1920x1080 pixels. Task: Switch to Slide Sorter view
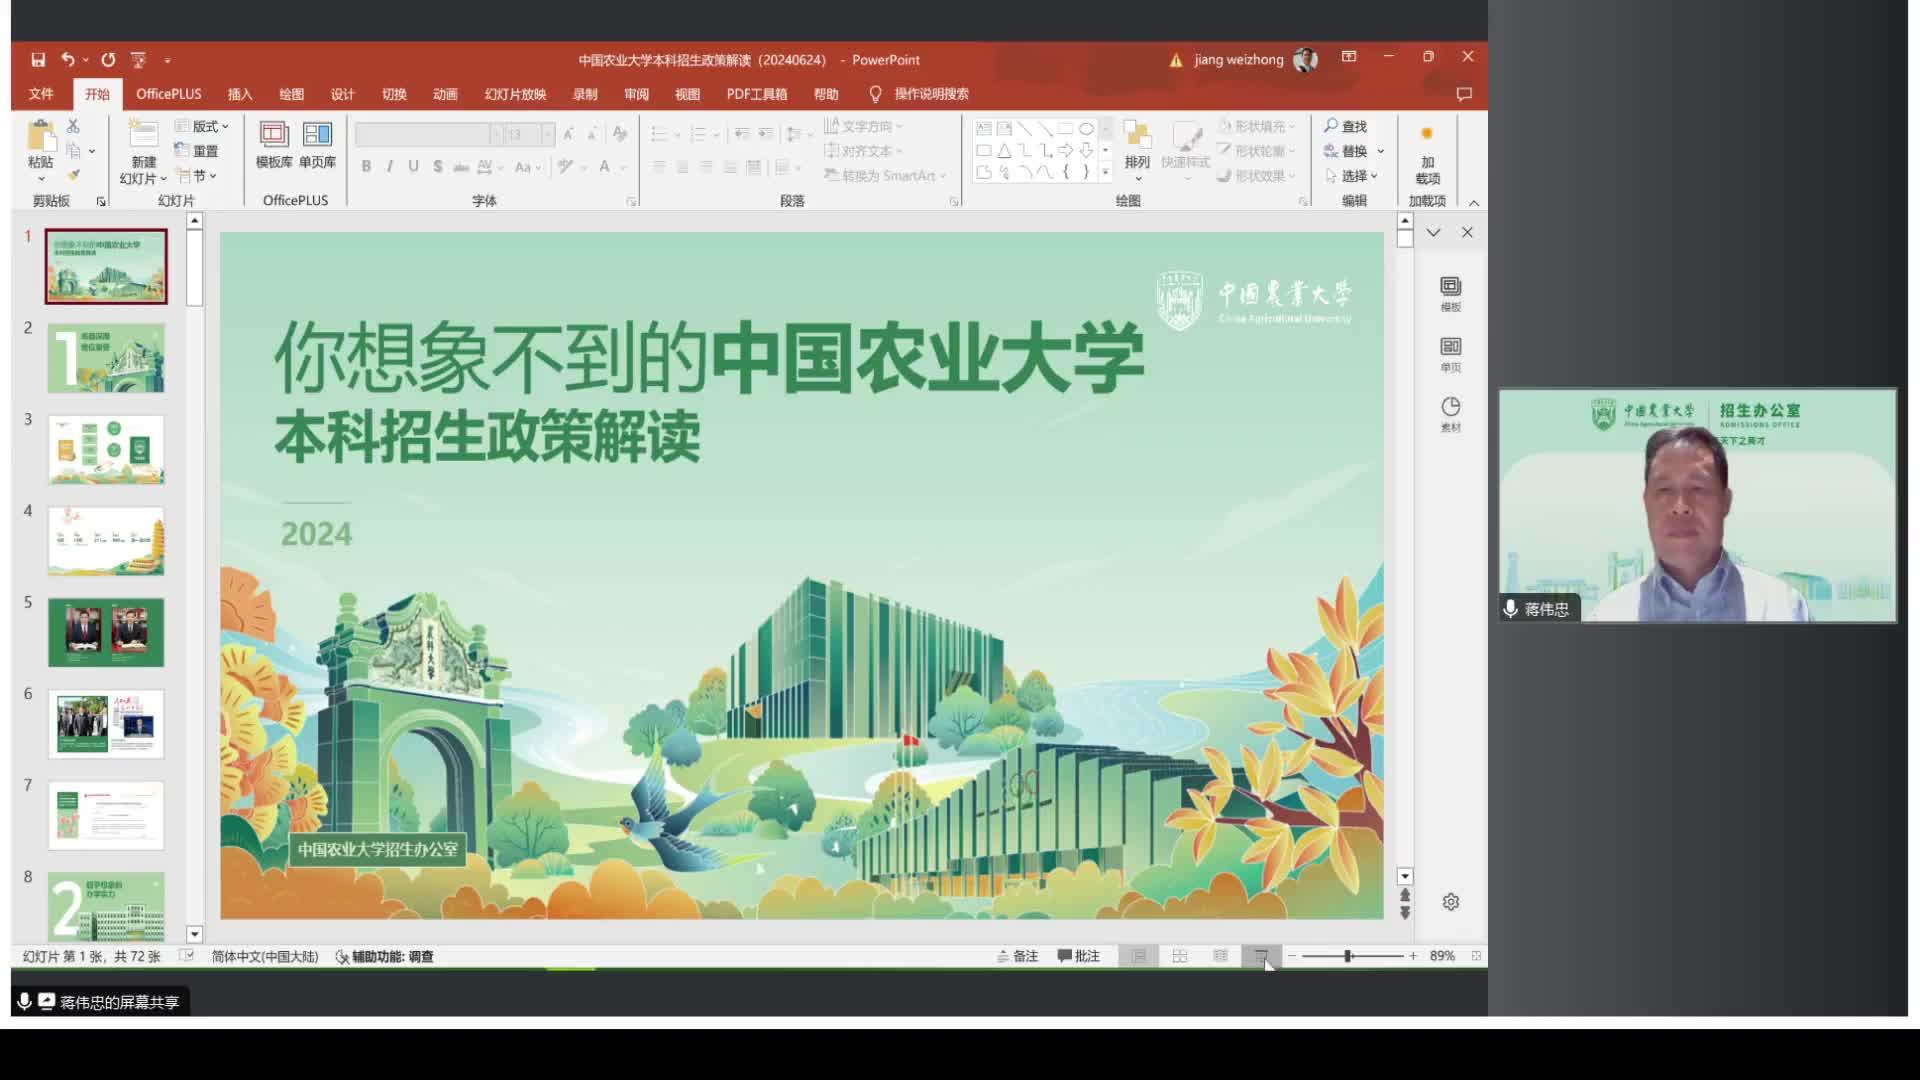1180,956
